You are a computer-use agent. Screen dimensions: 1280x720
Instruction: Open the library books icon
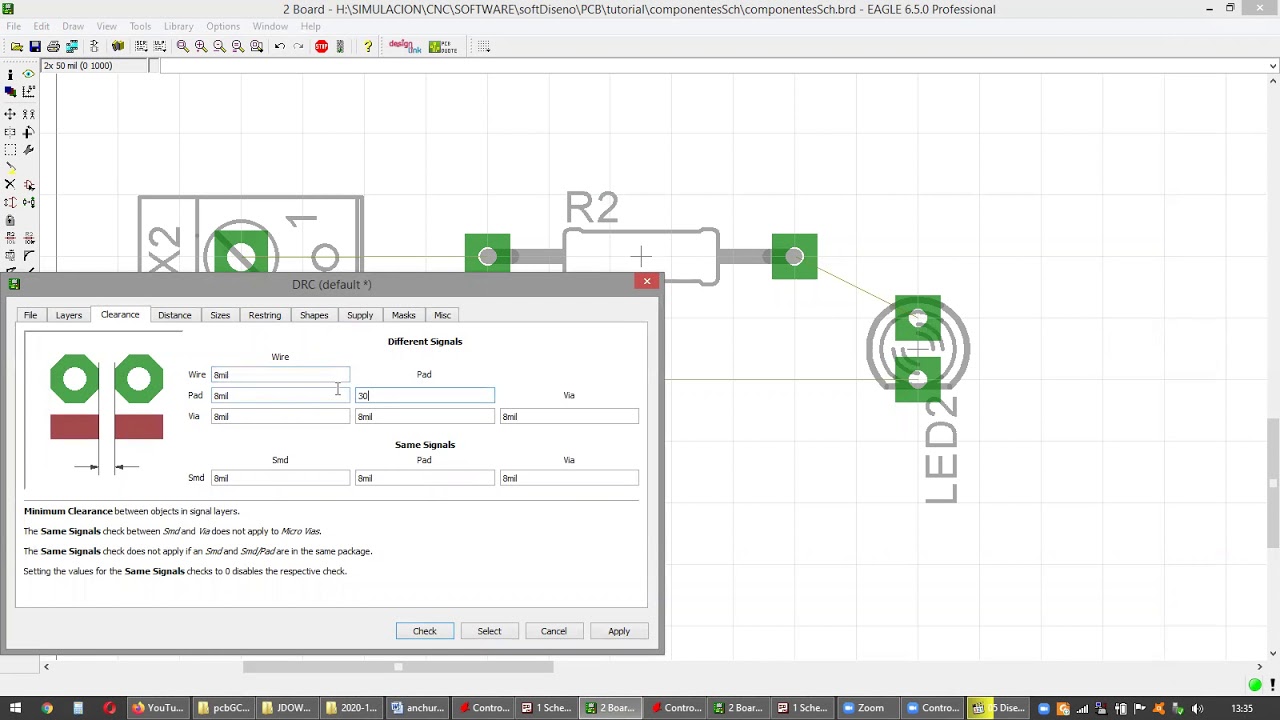118,47
